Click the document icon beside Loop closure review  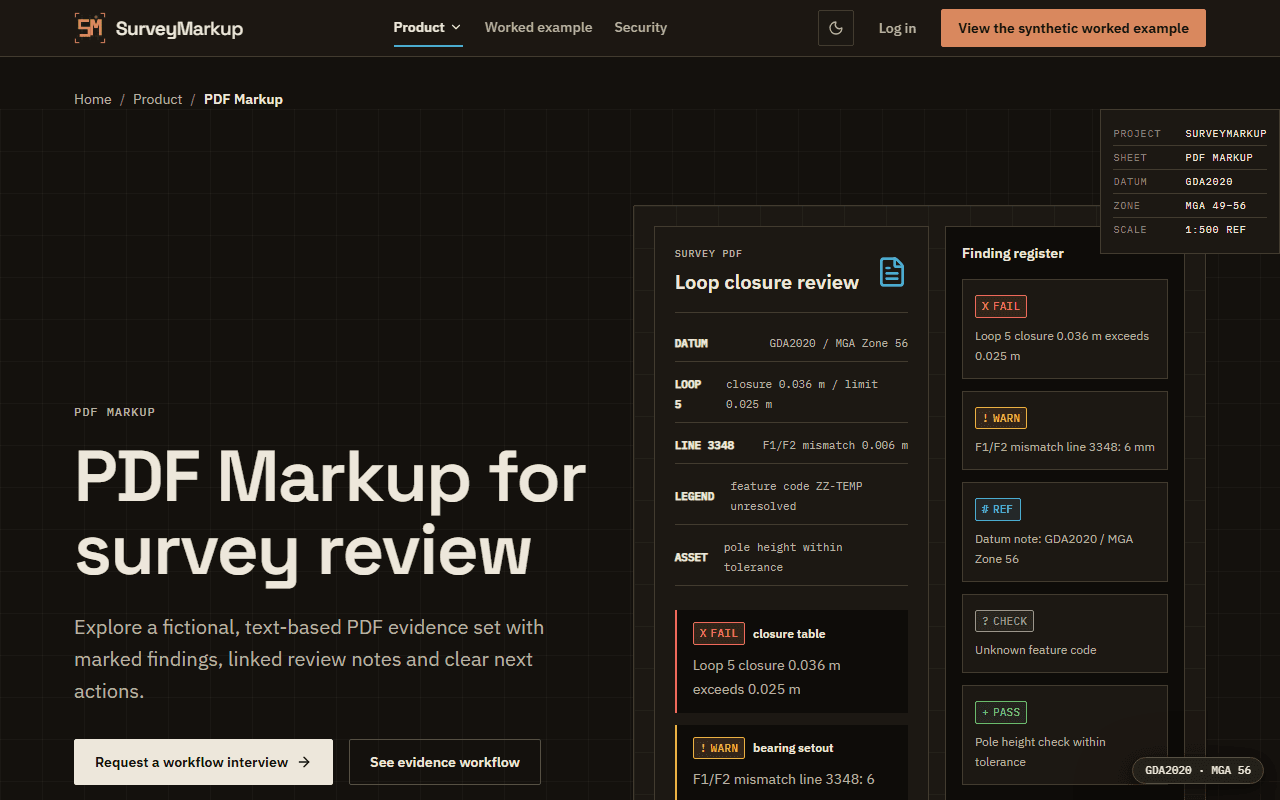pyautogui.click(x=892, y=272)
